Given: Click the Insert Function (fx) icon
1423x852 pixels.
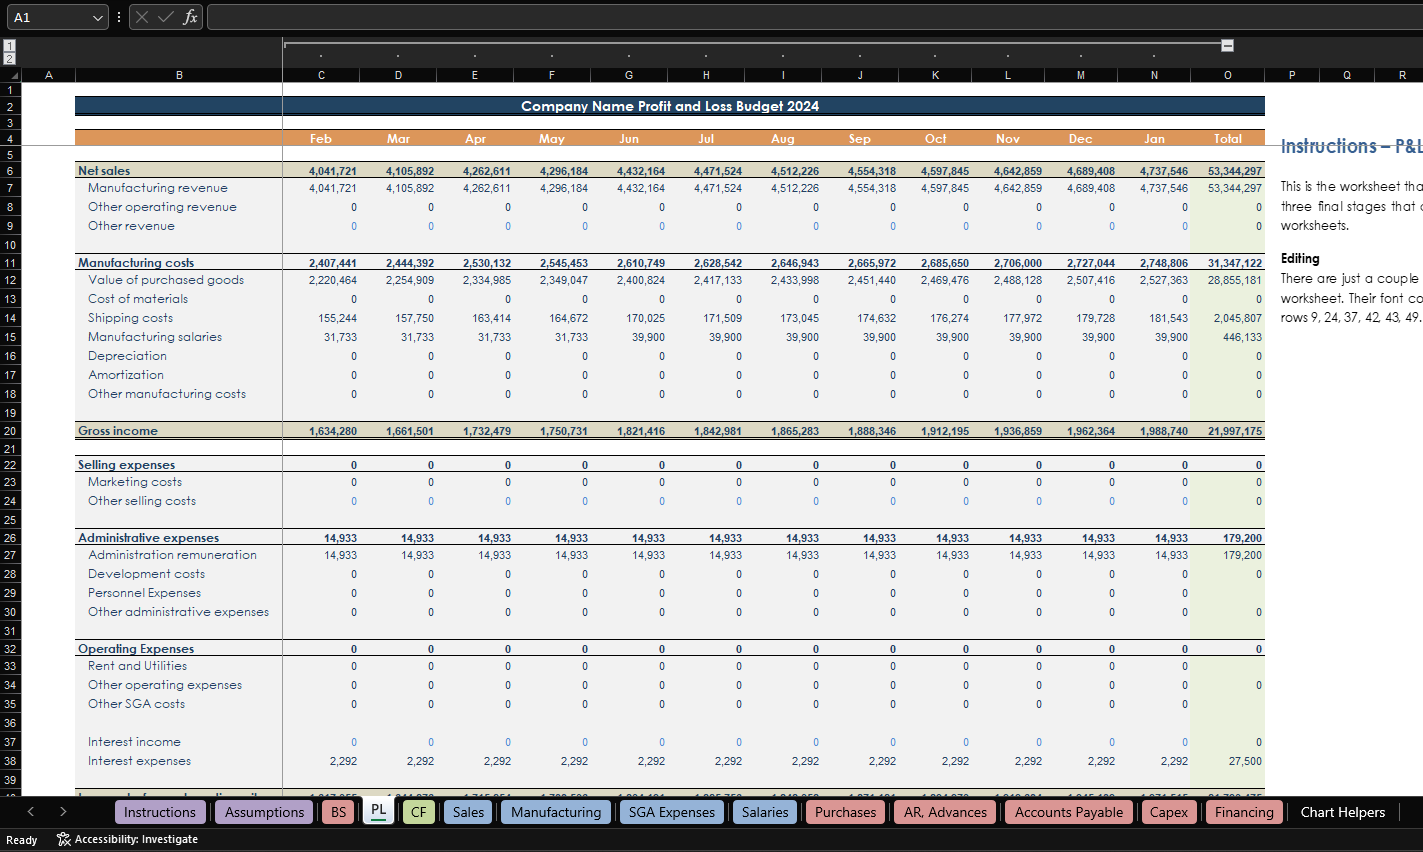Looking at the screenshot, I should 190,16.
